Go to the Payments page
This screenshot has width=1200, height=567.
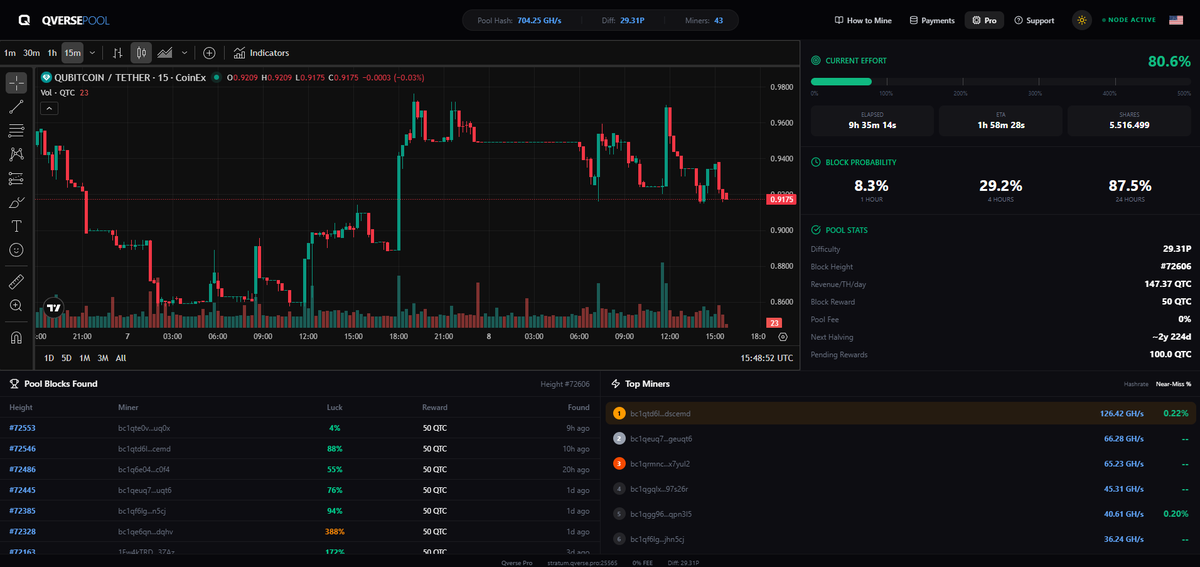pos(932,20)
